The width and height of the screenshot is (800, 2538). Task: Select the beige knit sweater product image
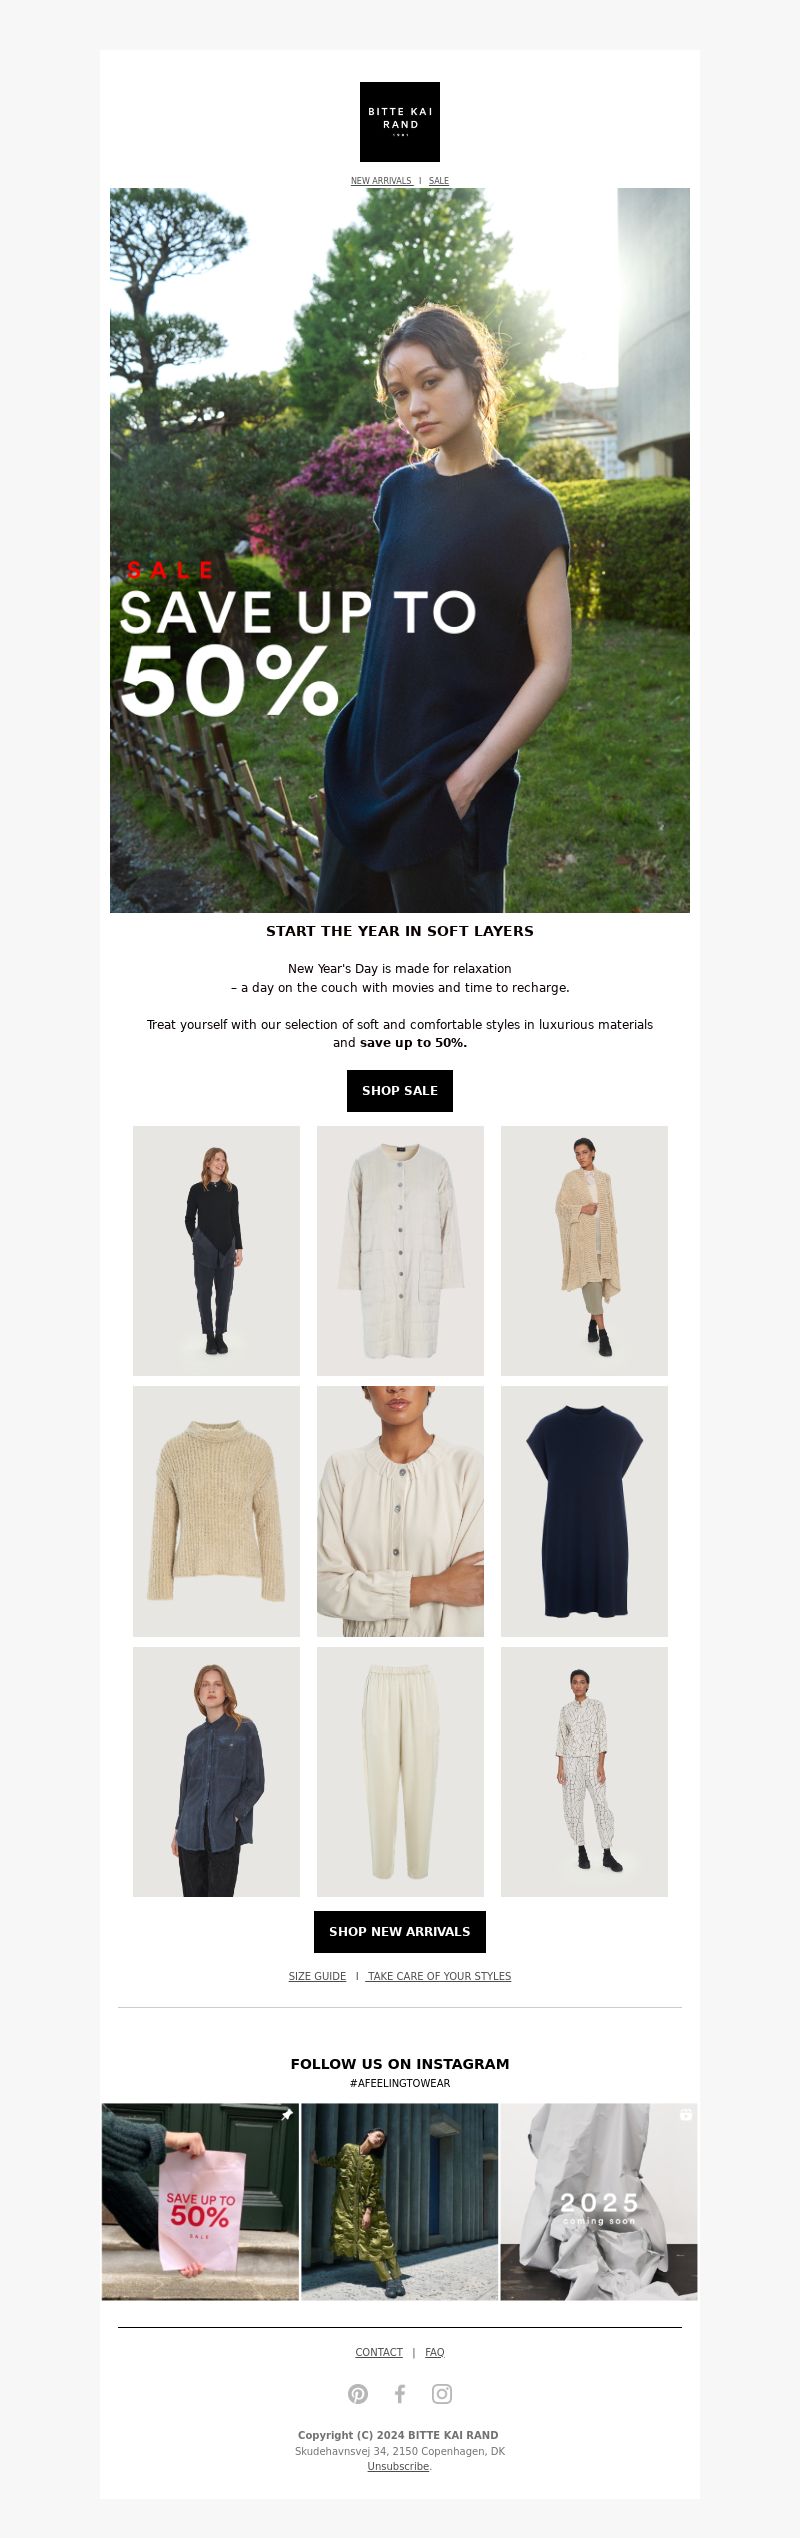[216, 1511]
